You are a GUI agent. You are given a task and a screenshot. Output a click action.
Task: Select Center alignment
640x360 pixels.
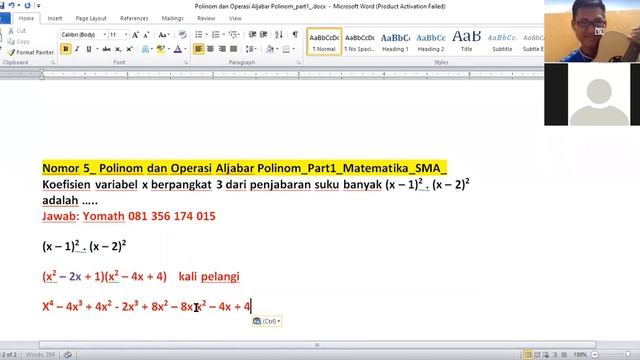pos(210,49)
